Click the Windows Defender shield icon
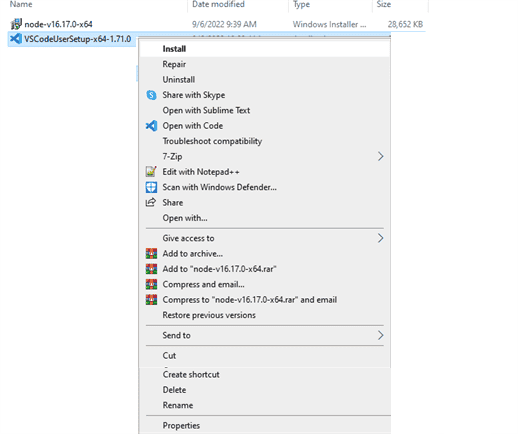The height and width of the screenshot is (434, 518). (151, 187)
